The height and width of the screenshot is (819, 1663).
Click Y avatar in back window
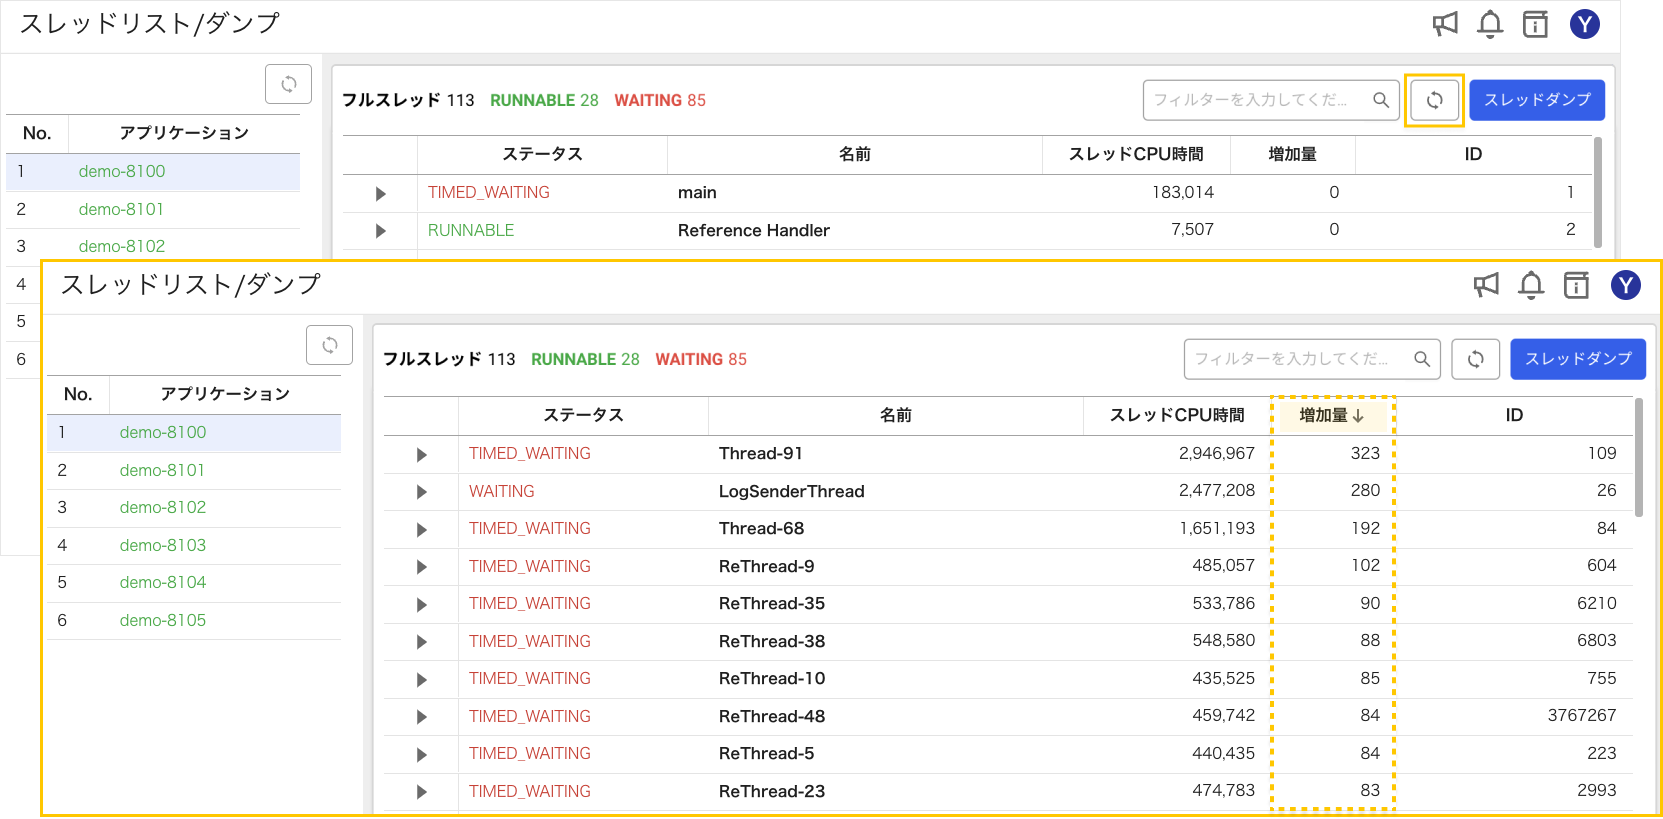click(1585, 24)
